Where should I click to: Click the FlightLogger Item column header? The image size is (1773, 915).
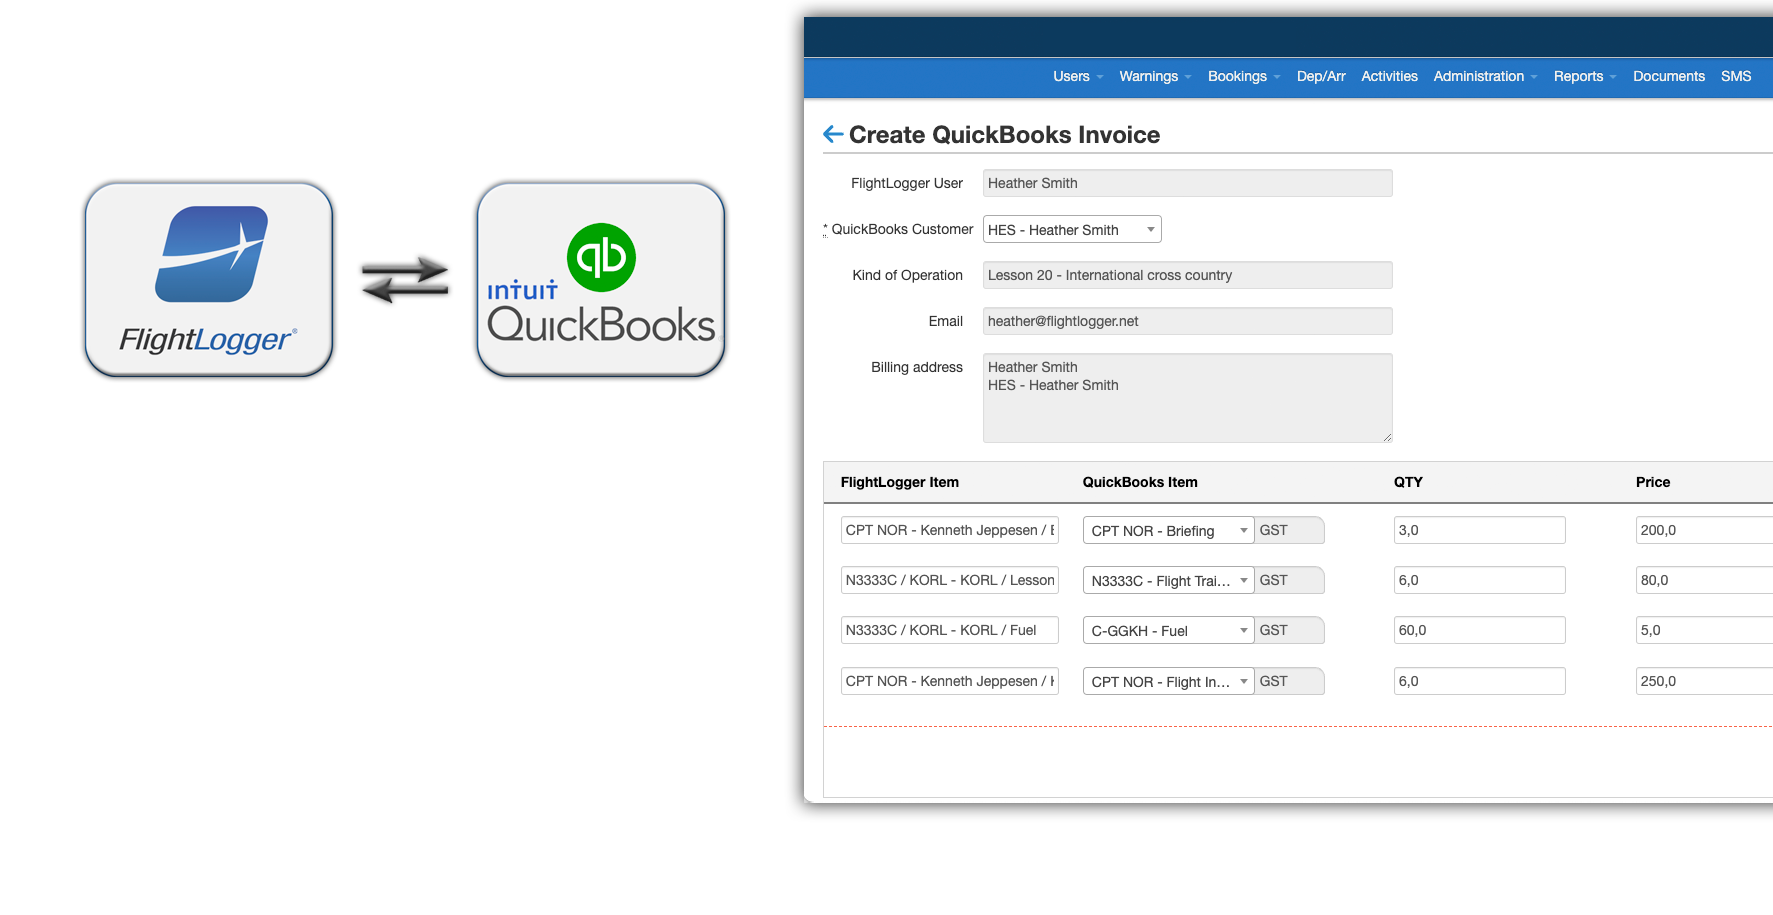click(x=899, y=482)
